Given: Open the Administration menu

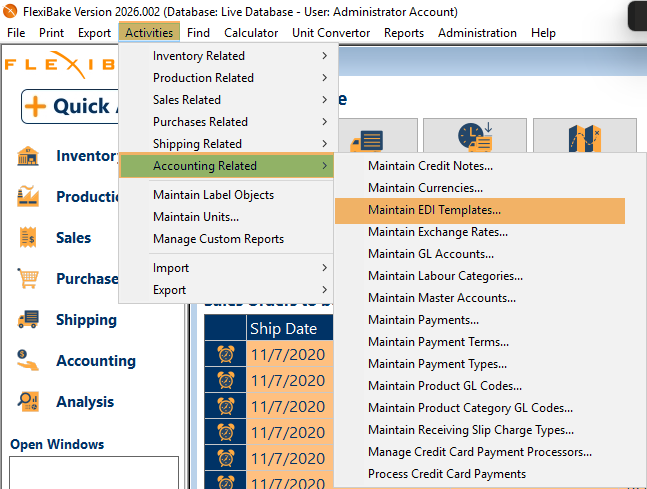Looking at the screenshot, I should 477,33.
